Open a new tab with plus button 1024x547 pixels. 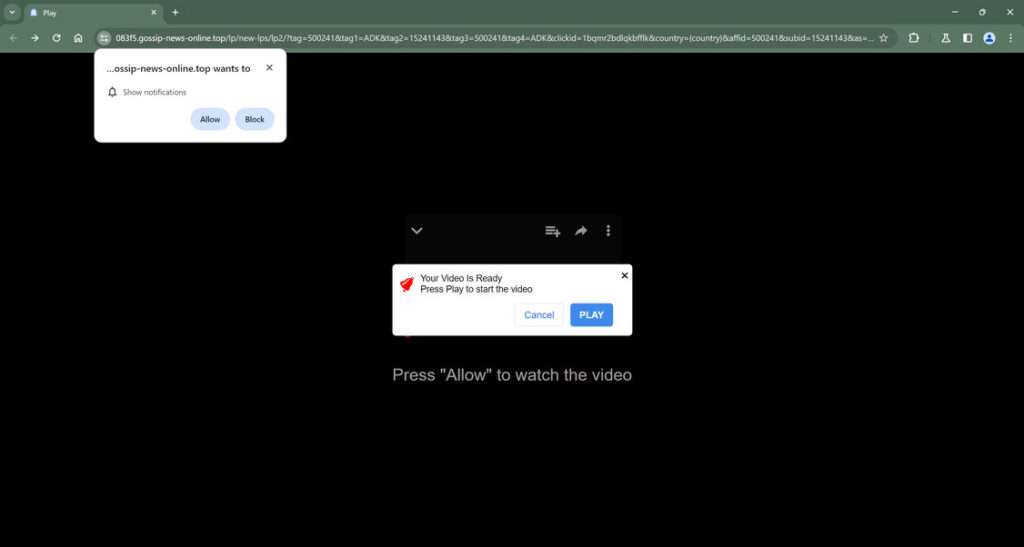tap(175, 12)
